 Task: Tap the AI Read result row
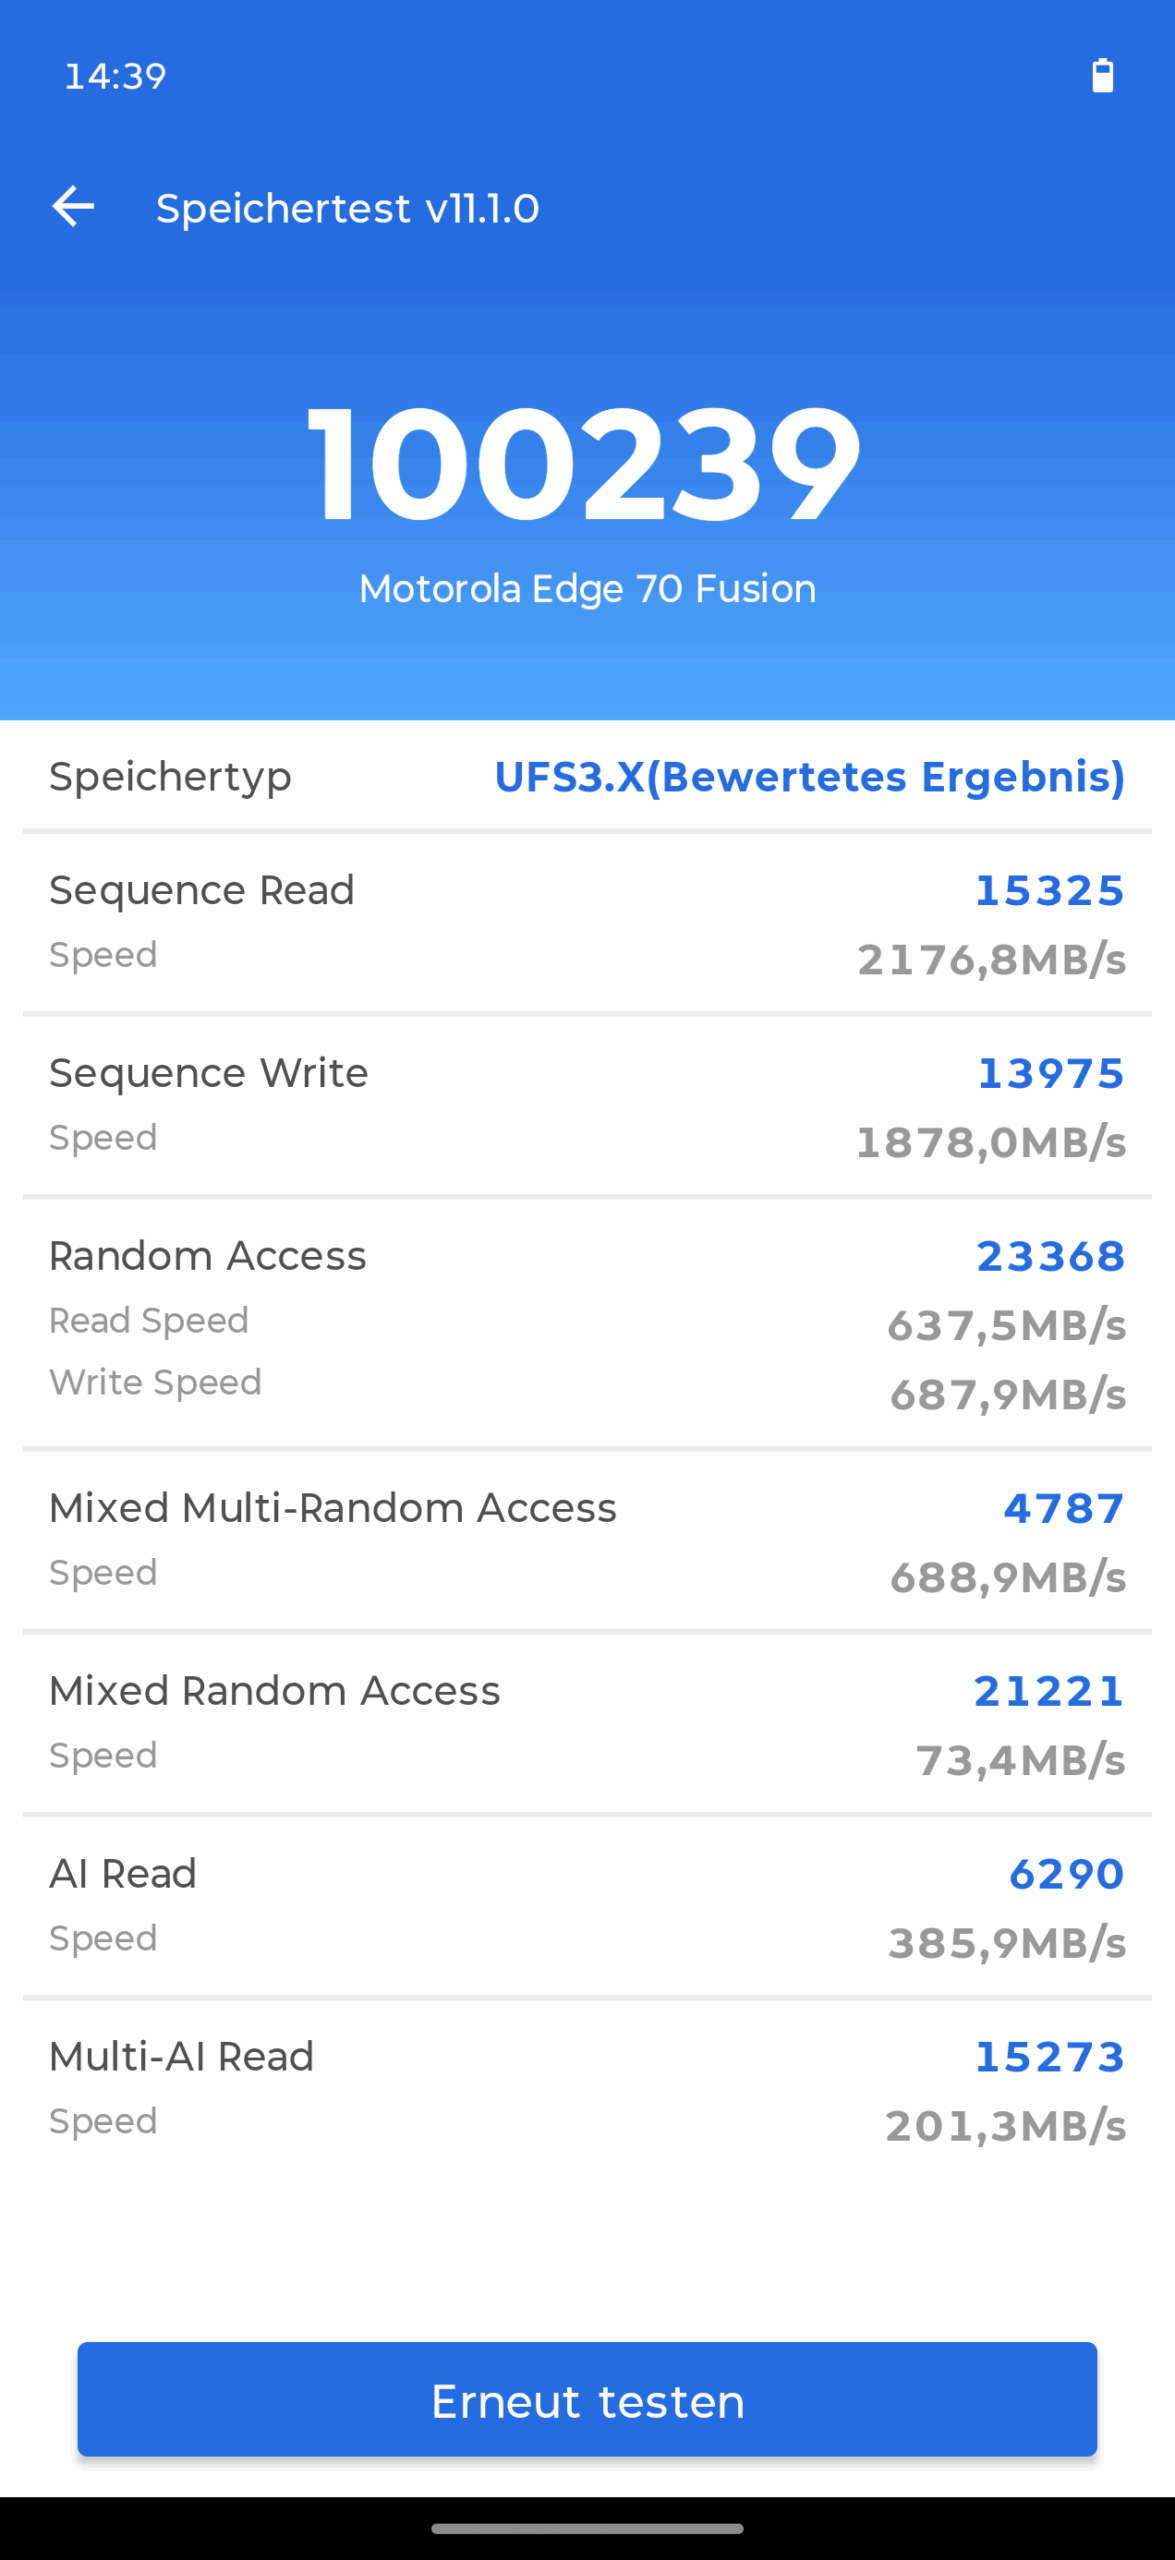[587, 1906]
